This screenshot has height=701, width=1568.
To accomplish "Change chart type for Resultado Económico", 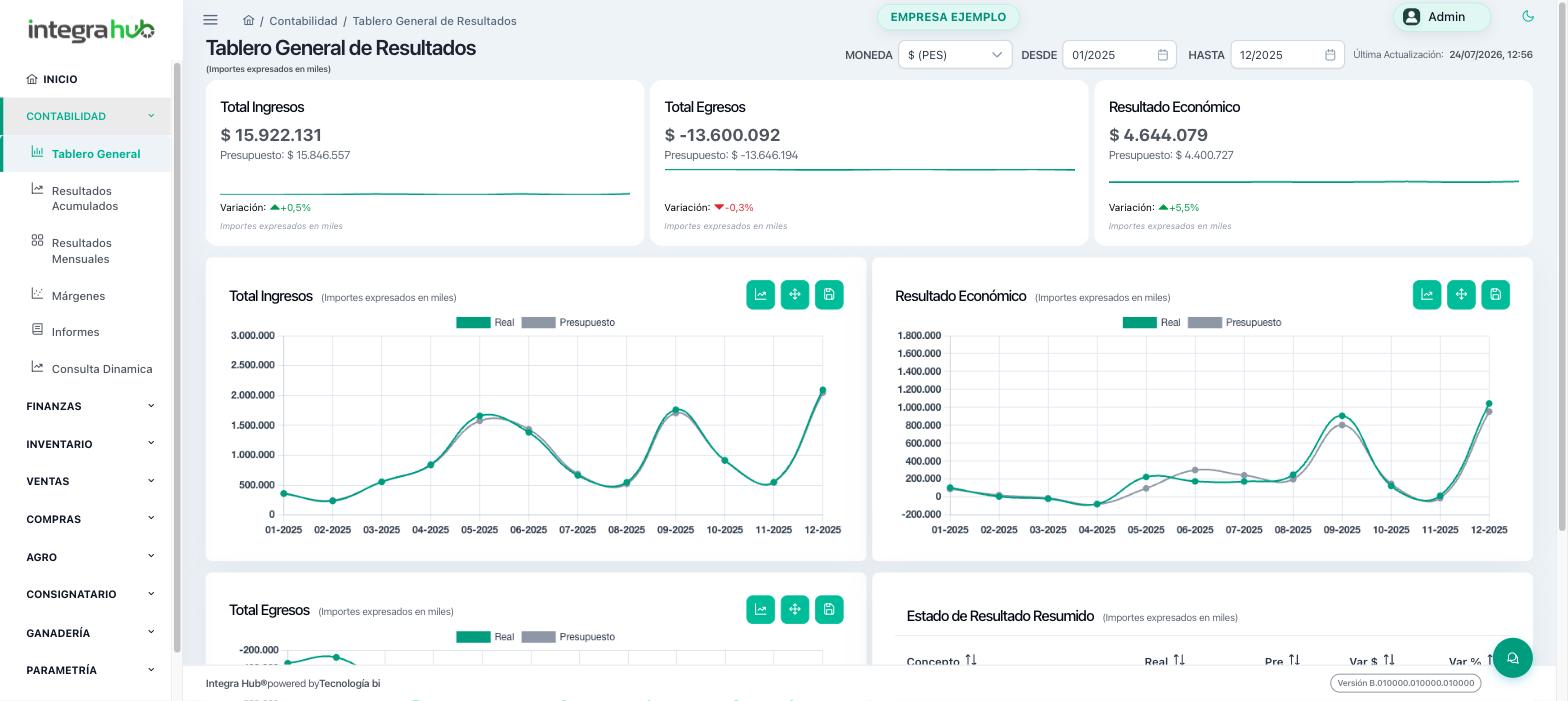I will [1427, 295].
